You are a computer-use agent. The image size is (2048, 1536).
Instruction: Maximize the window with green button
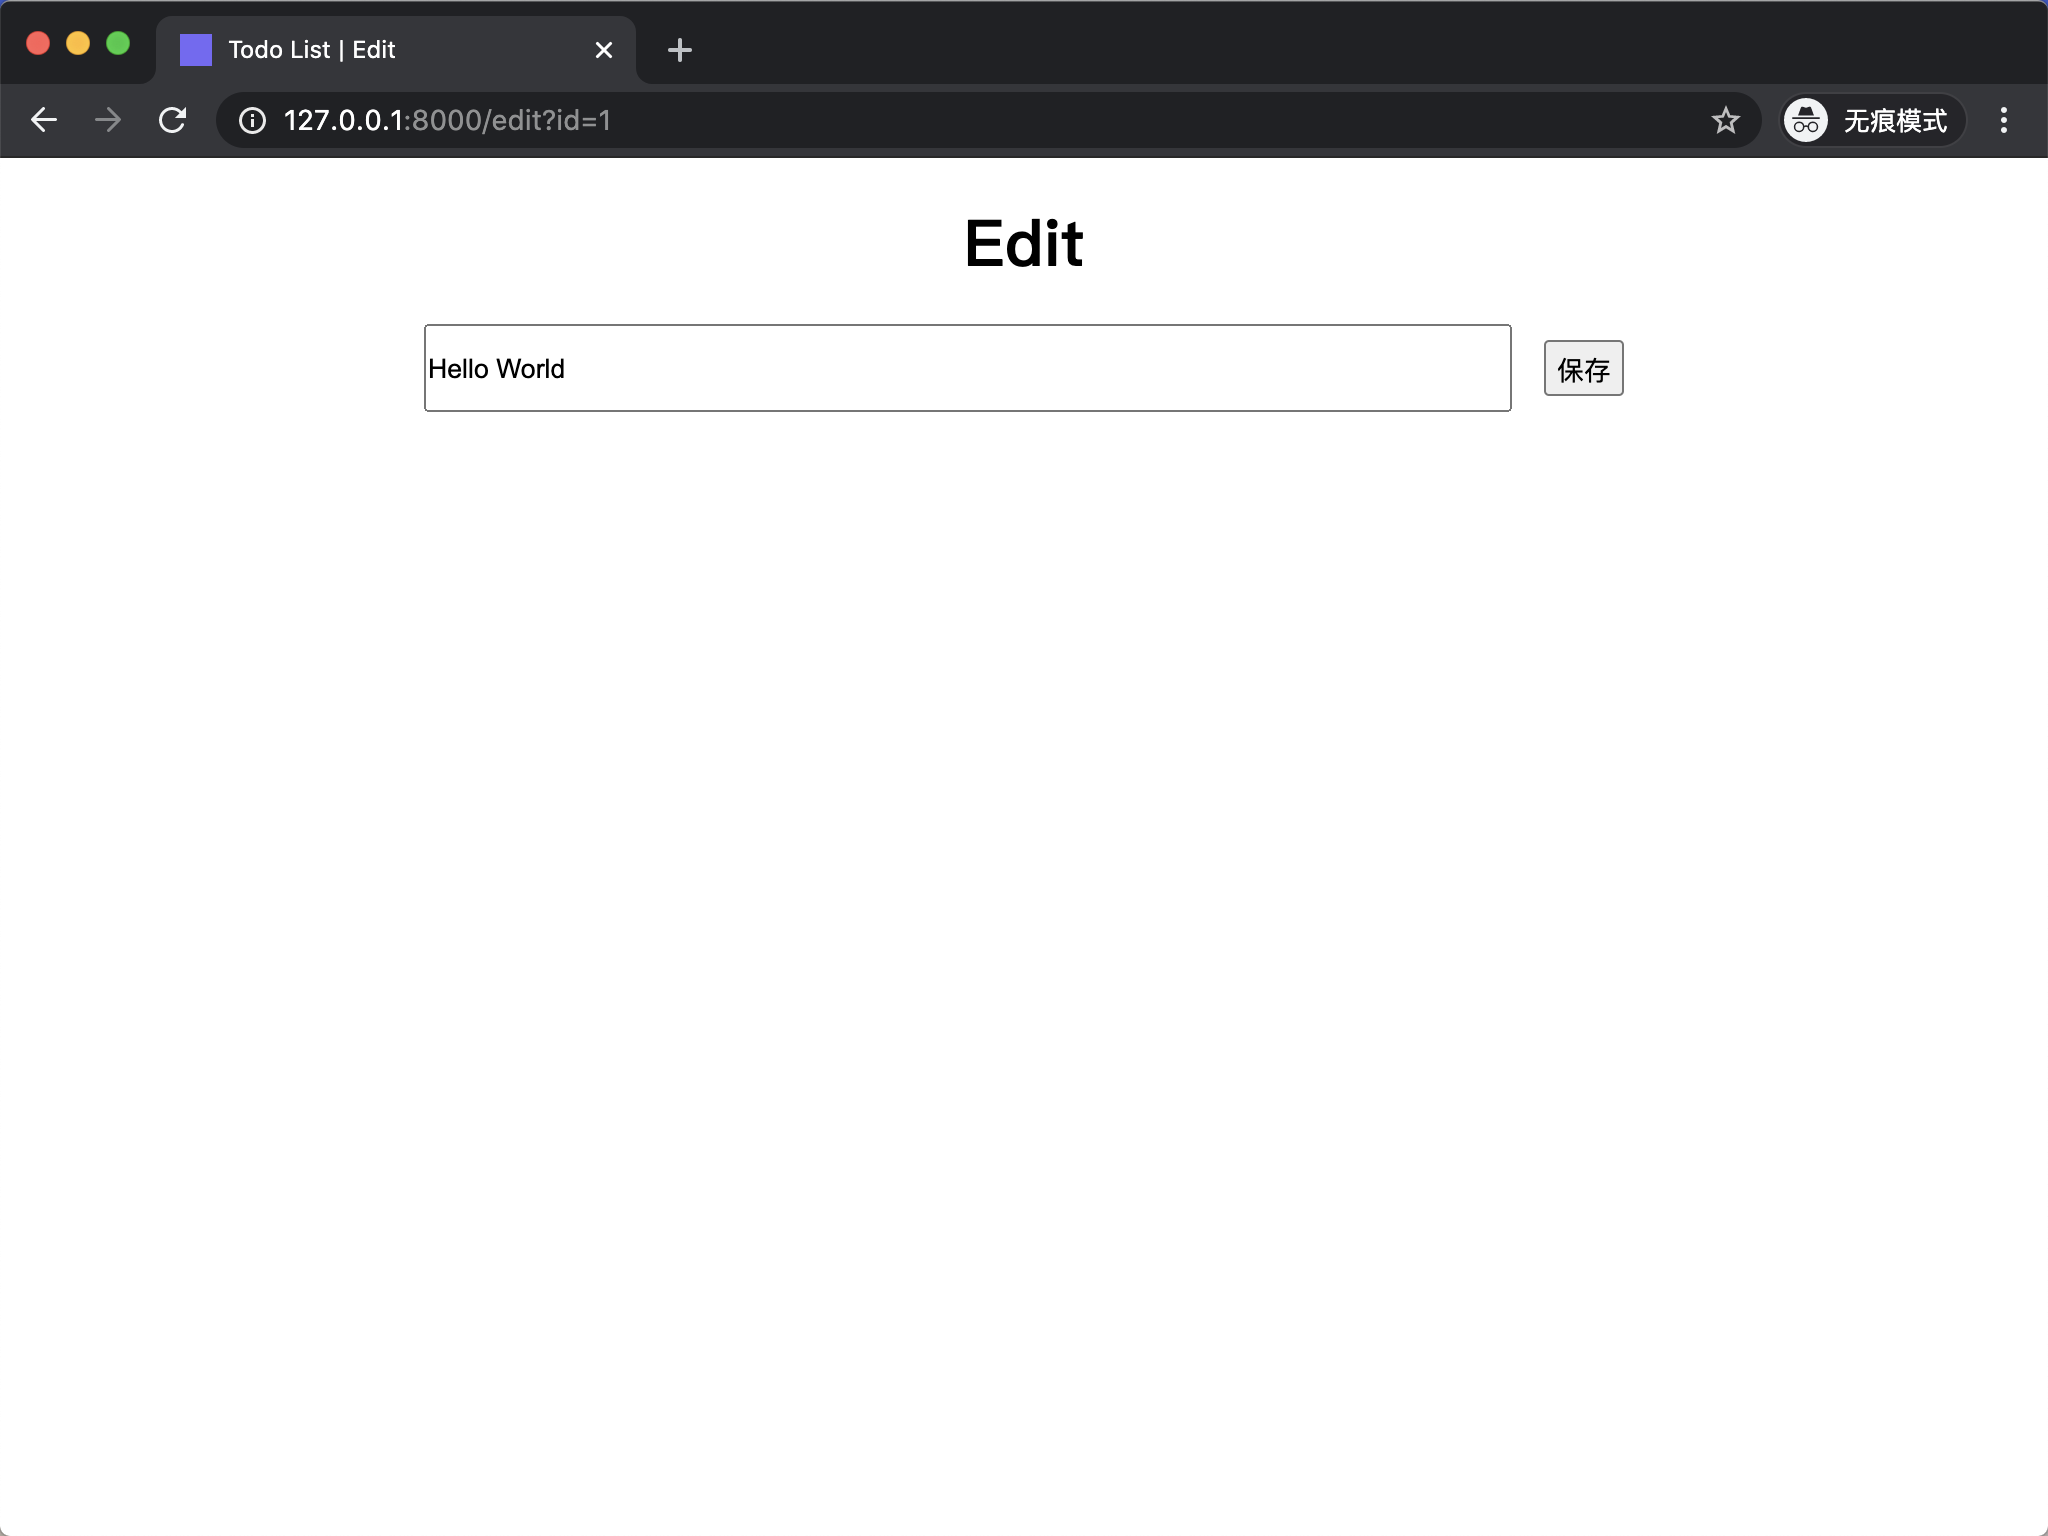118,43
